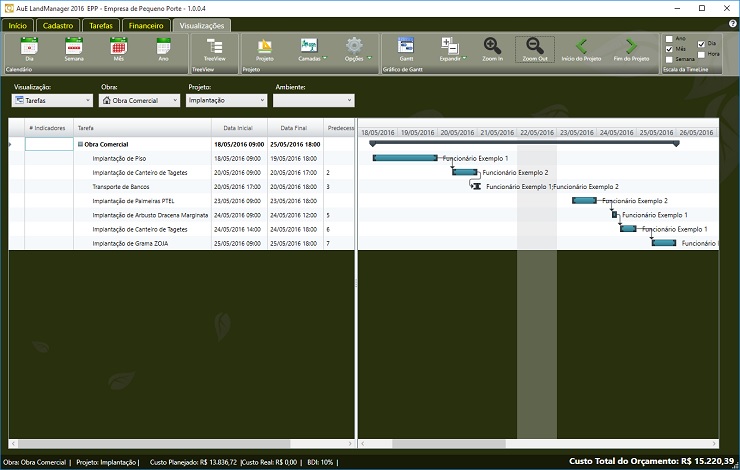This screenshot has height=470, width=740.
Task: Click the empty Indicadores cell of Obra Comercial
Action: point(49,144)
